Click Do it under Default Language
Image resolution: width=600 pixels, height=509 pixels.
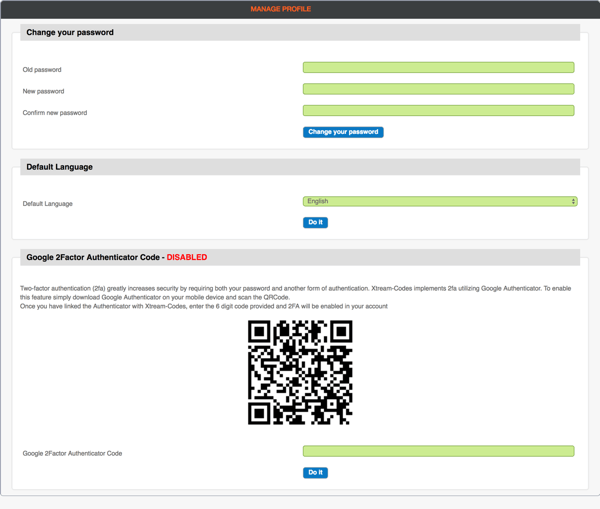(315, 222)
